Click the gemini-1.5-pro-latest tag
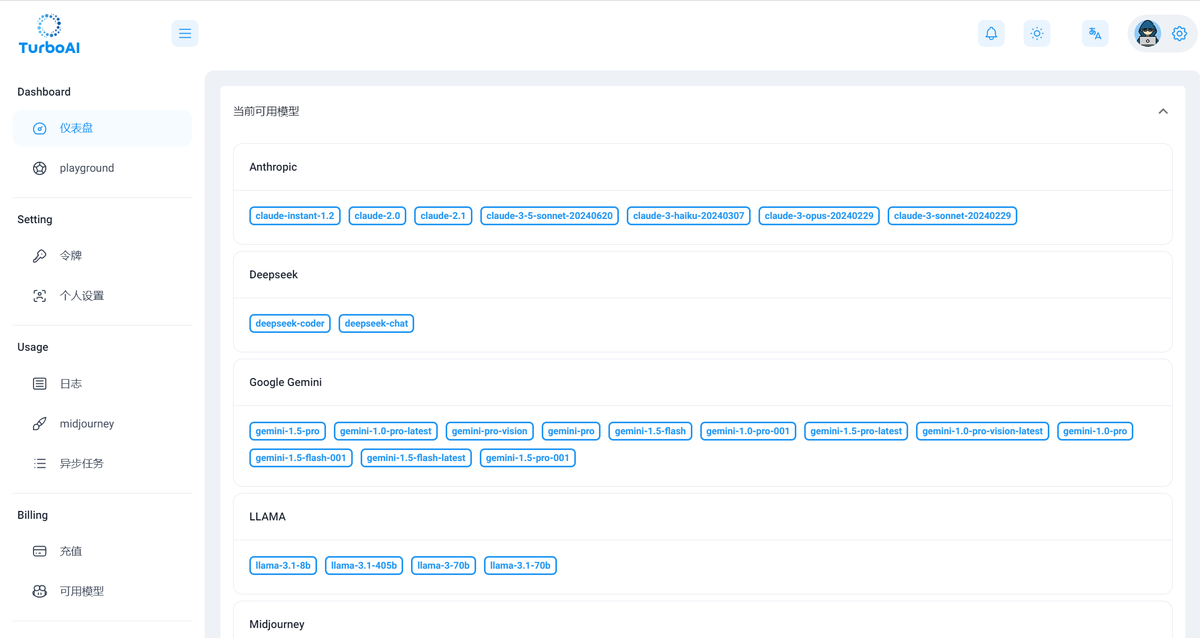 pos(857,432)
